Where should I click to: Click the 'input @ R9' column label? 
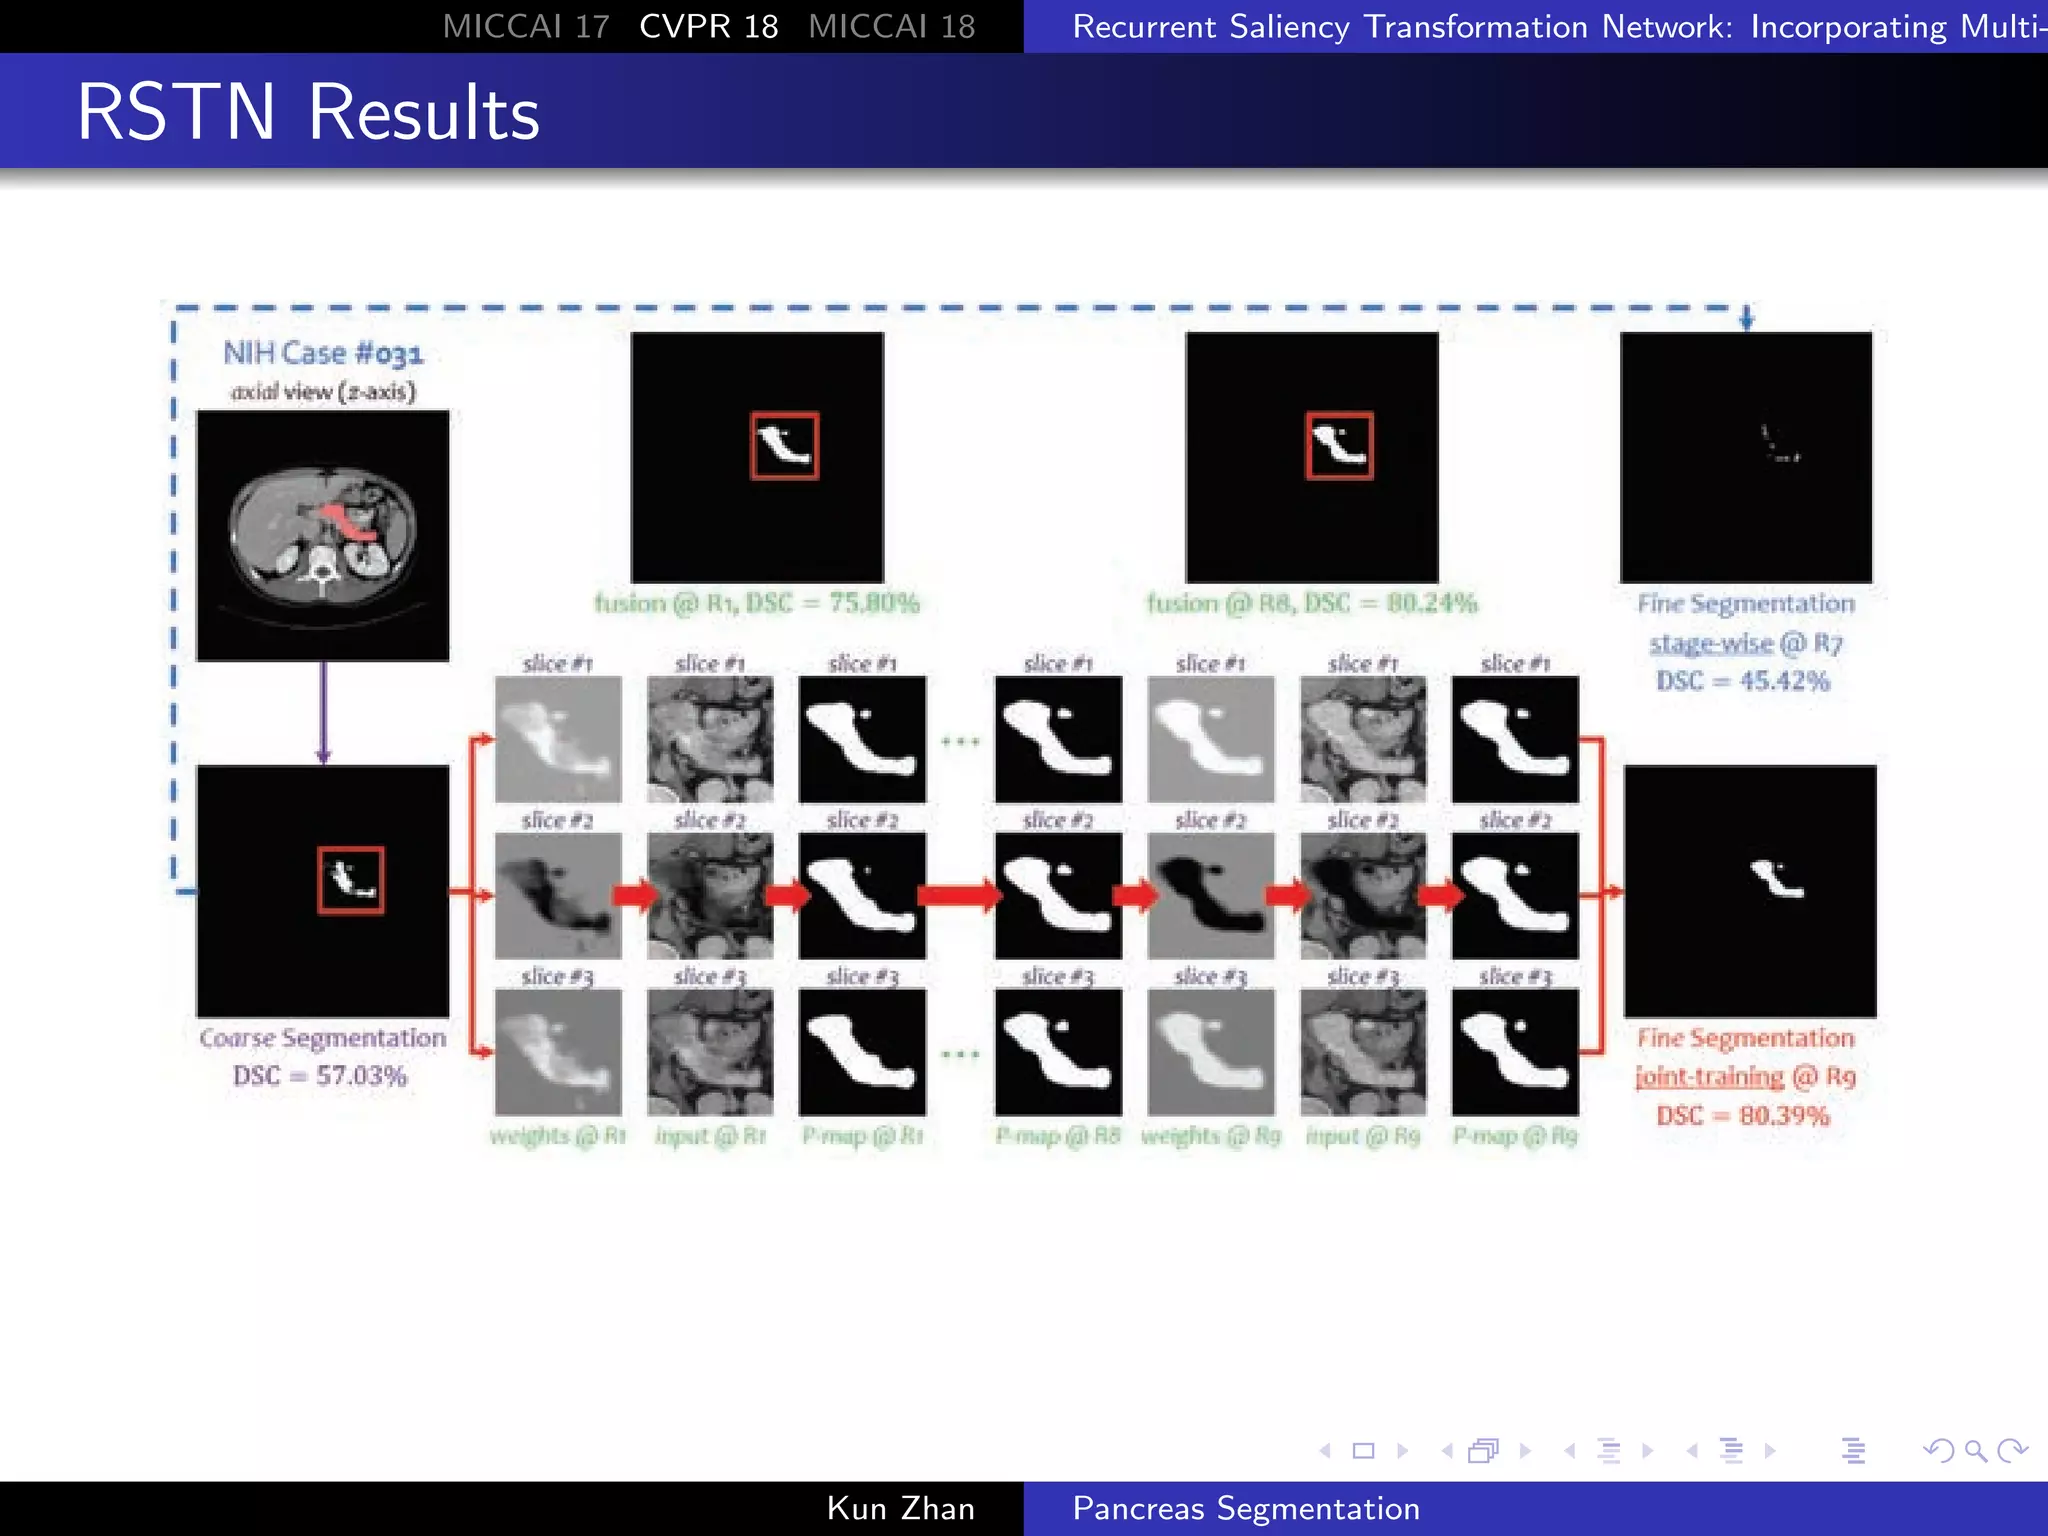pos(1363,1136)
